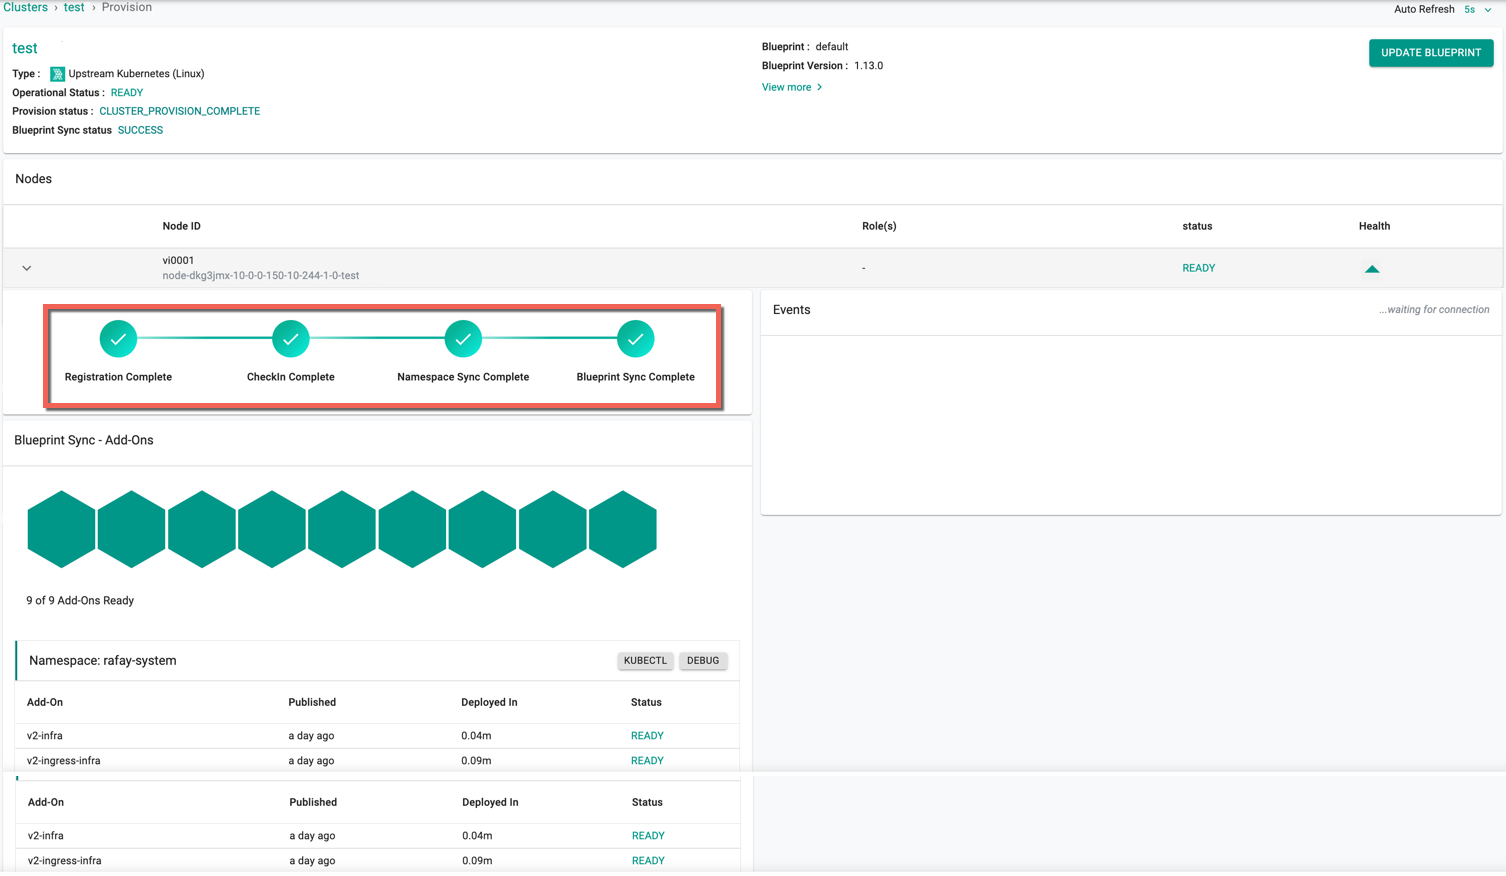Click Namespace: rafay-system heading
This screenshot has width=1506, height=876.
pyautogui.click(x=103, y=661)
